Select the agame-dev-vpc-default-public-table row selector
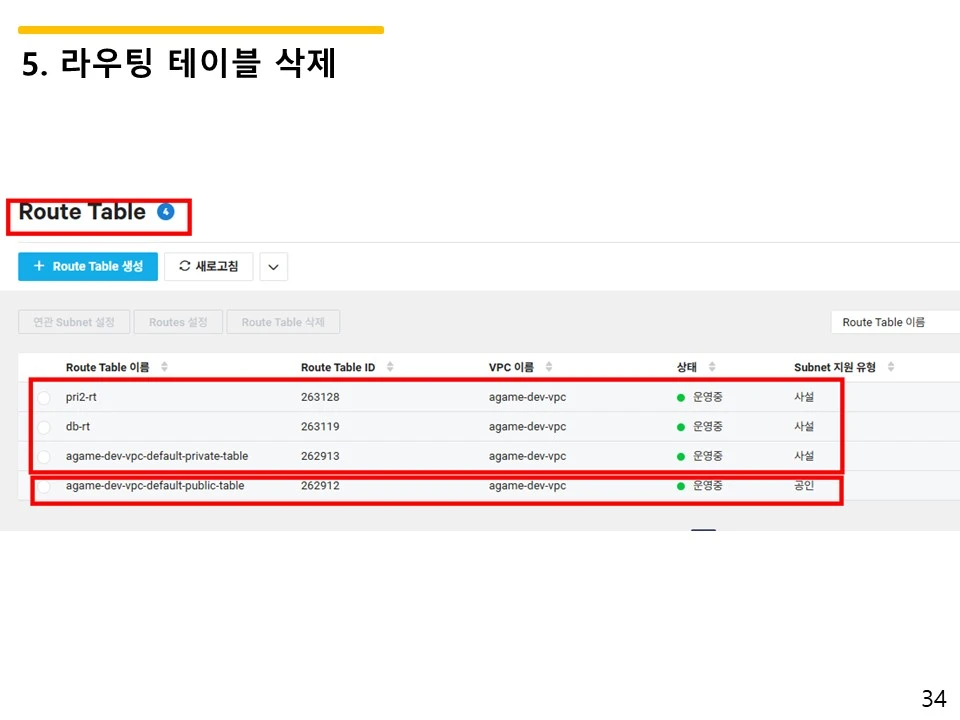Viewport: 960px width, 720px height. tap(43, 487)
